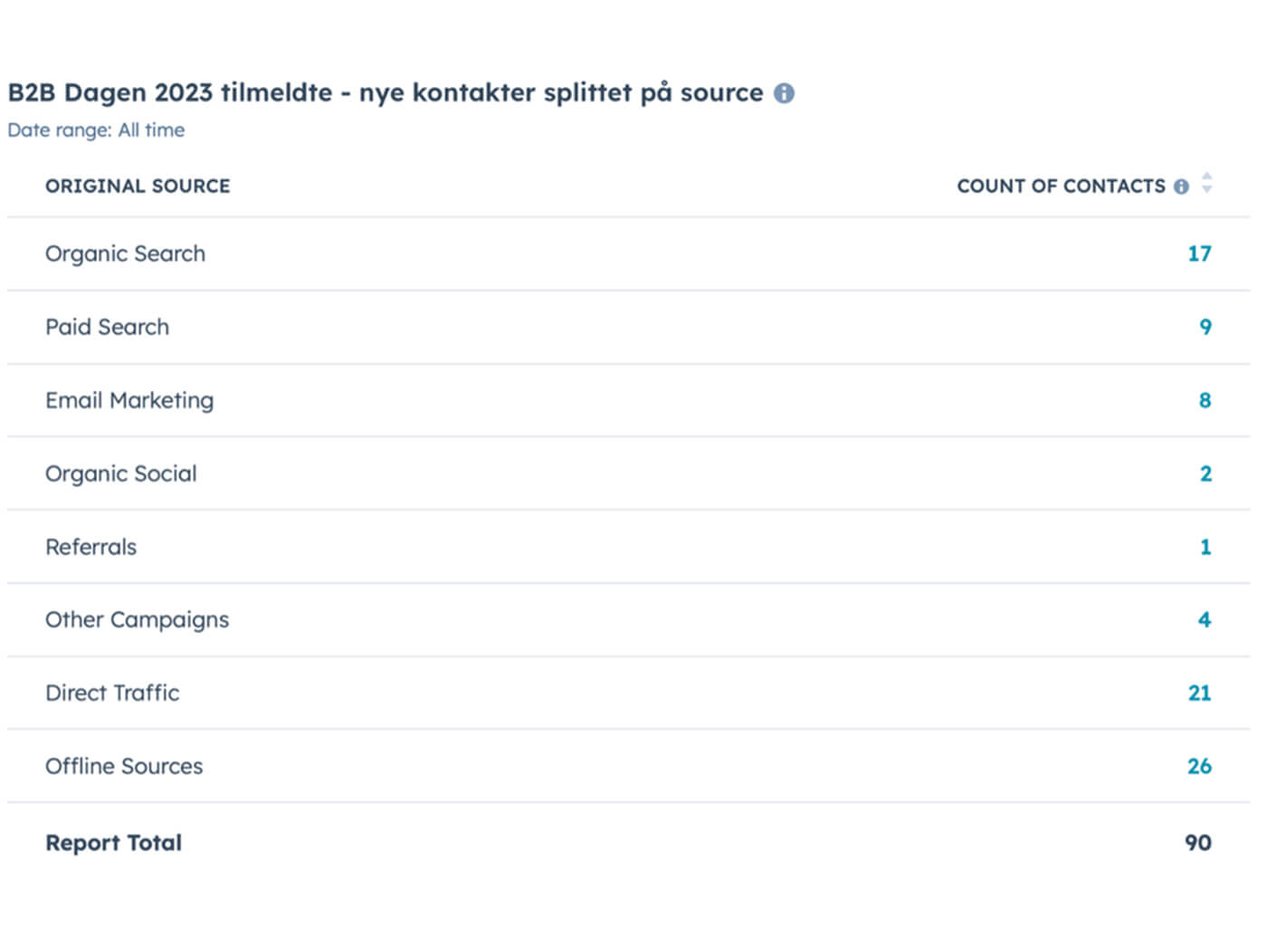1267x929 pixels.
Task: Click the Report Total value 90
Action: pos(1198,843)
